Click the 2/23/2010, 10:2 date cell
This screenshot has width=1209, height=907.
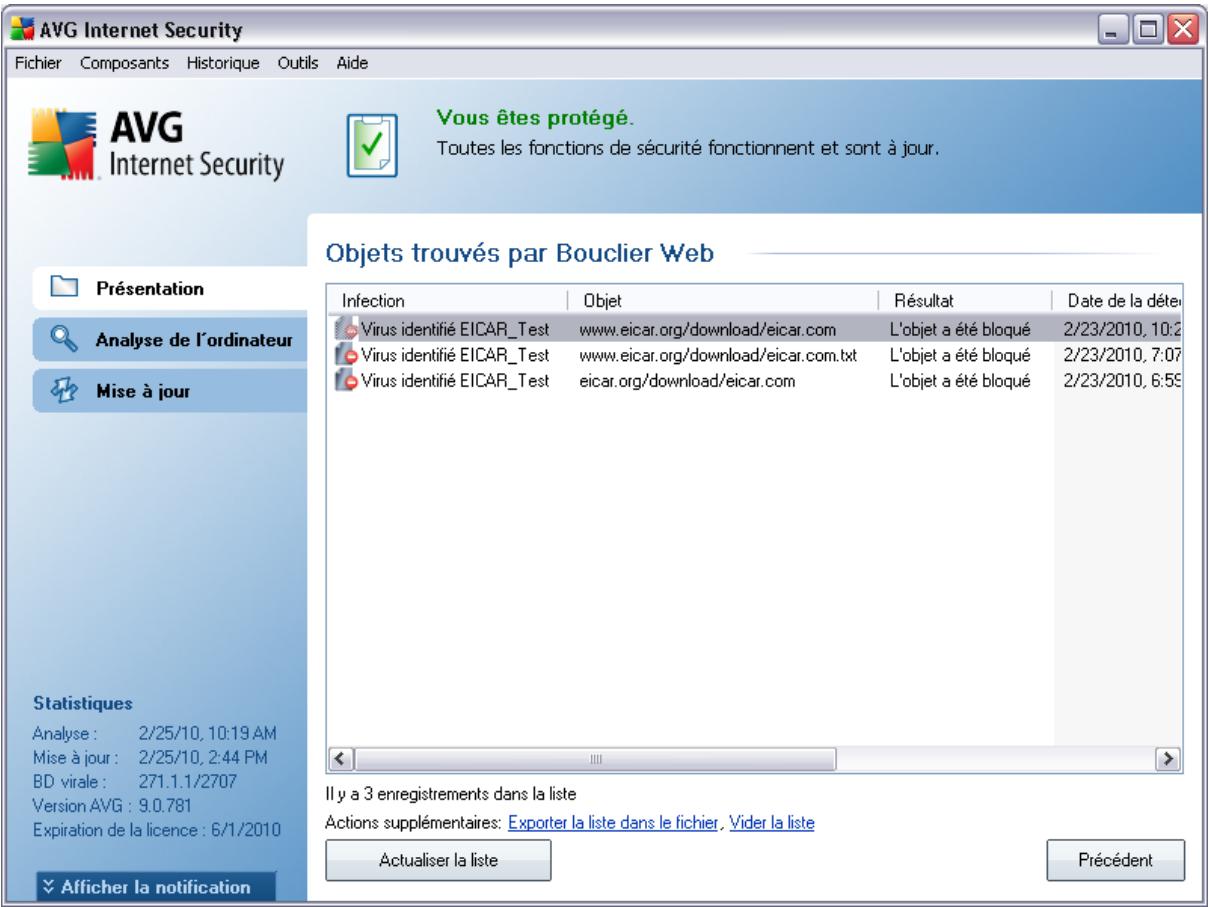(1122, 328)
